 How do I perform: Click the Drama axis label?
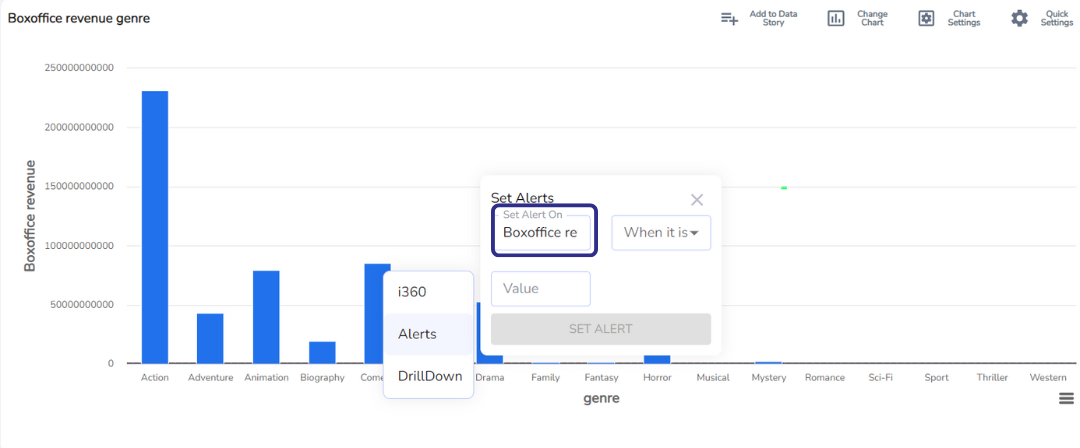[x=490, y=378]
